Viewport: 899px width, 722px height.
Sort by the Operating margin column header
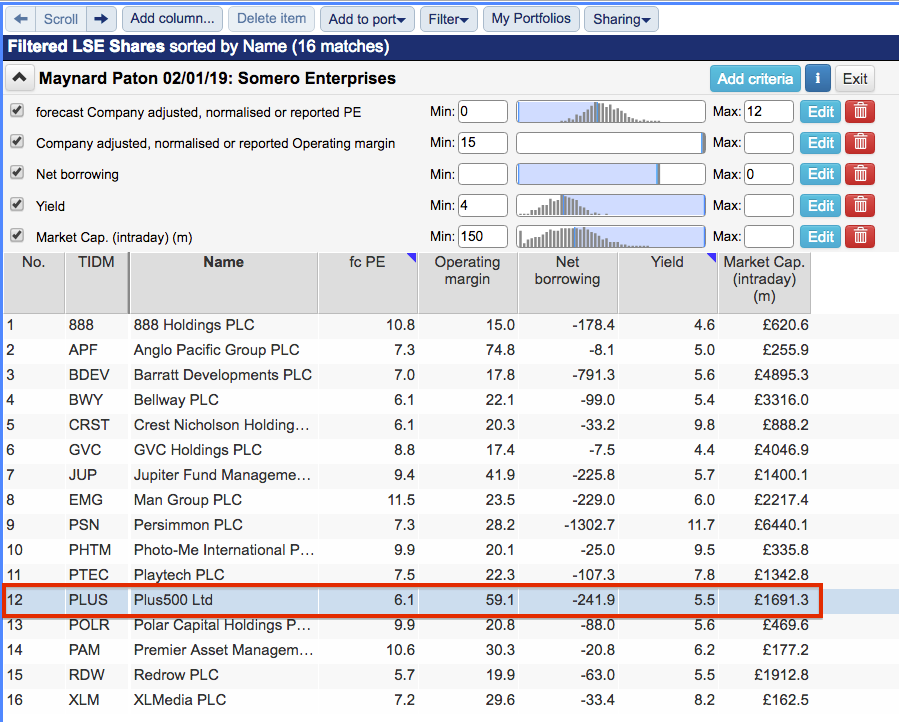tap(467, 283)
